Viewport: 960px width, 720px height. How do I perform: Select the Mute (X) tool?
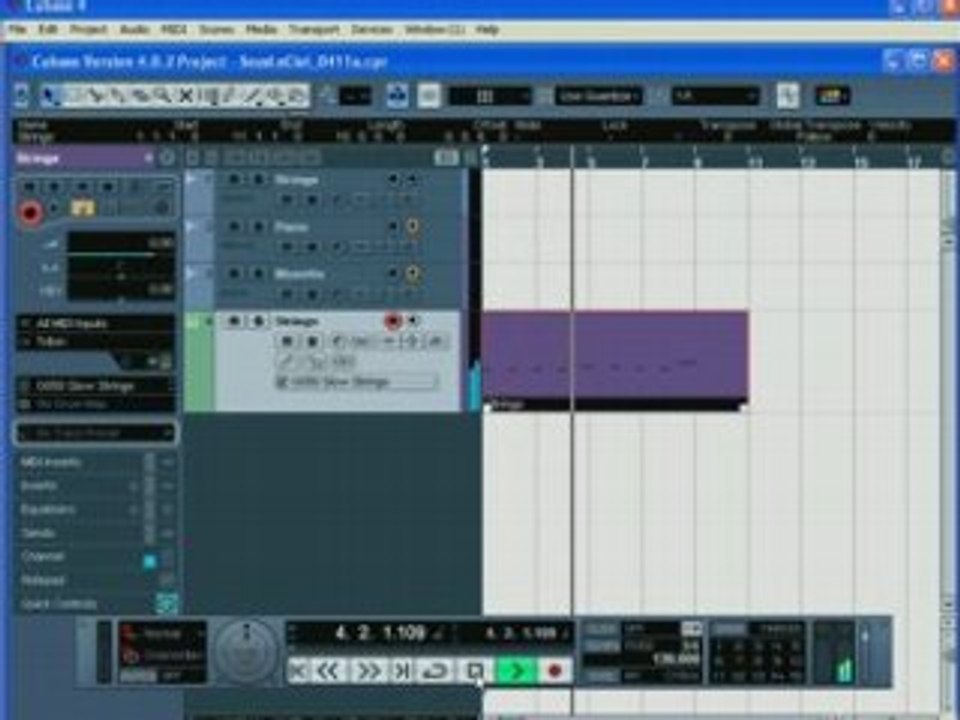tap(186, 96)
